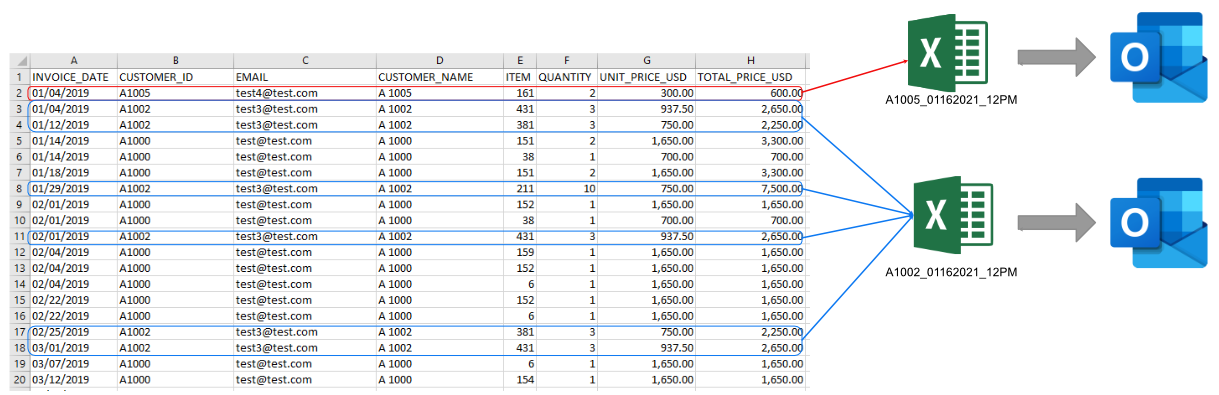Image resolution: width=1219 pixels, height=395 pixels.
Task: Click the 03/12/2019 invoice date cell
Action: coord(74,380)
